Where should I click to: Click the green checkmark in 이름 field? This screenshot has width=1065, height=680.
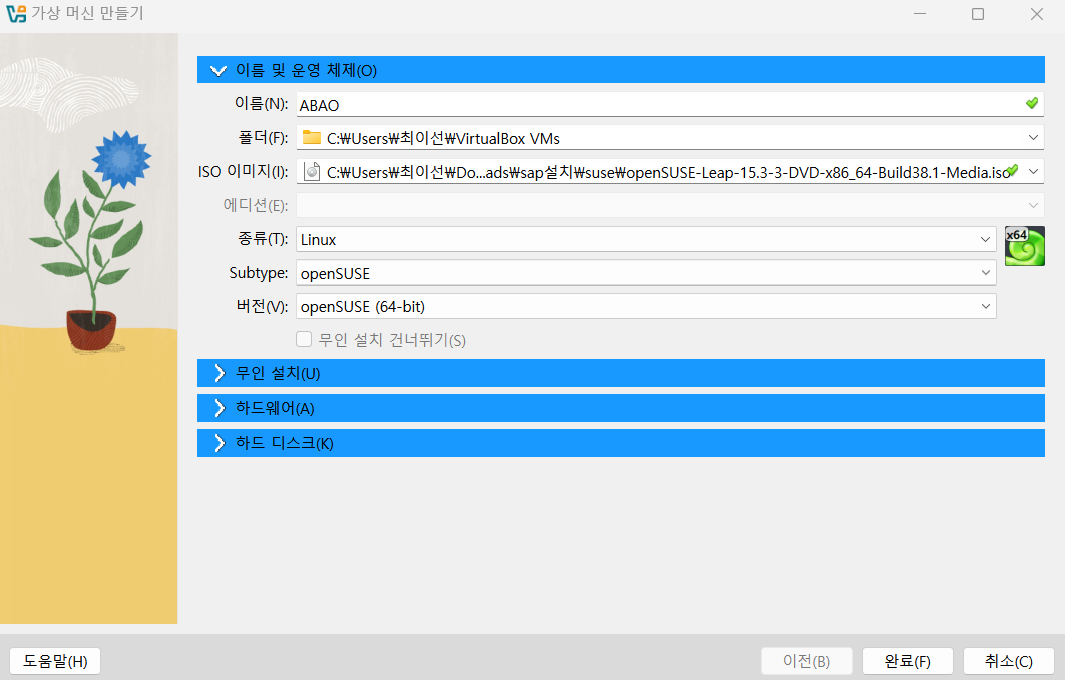[1032, 103]
